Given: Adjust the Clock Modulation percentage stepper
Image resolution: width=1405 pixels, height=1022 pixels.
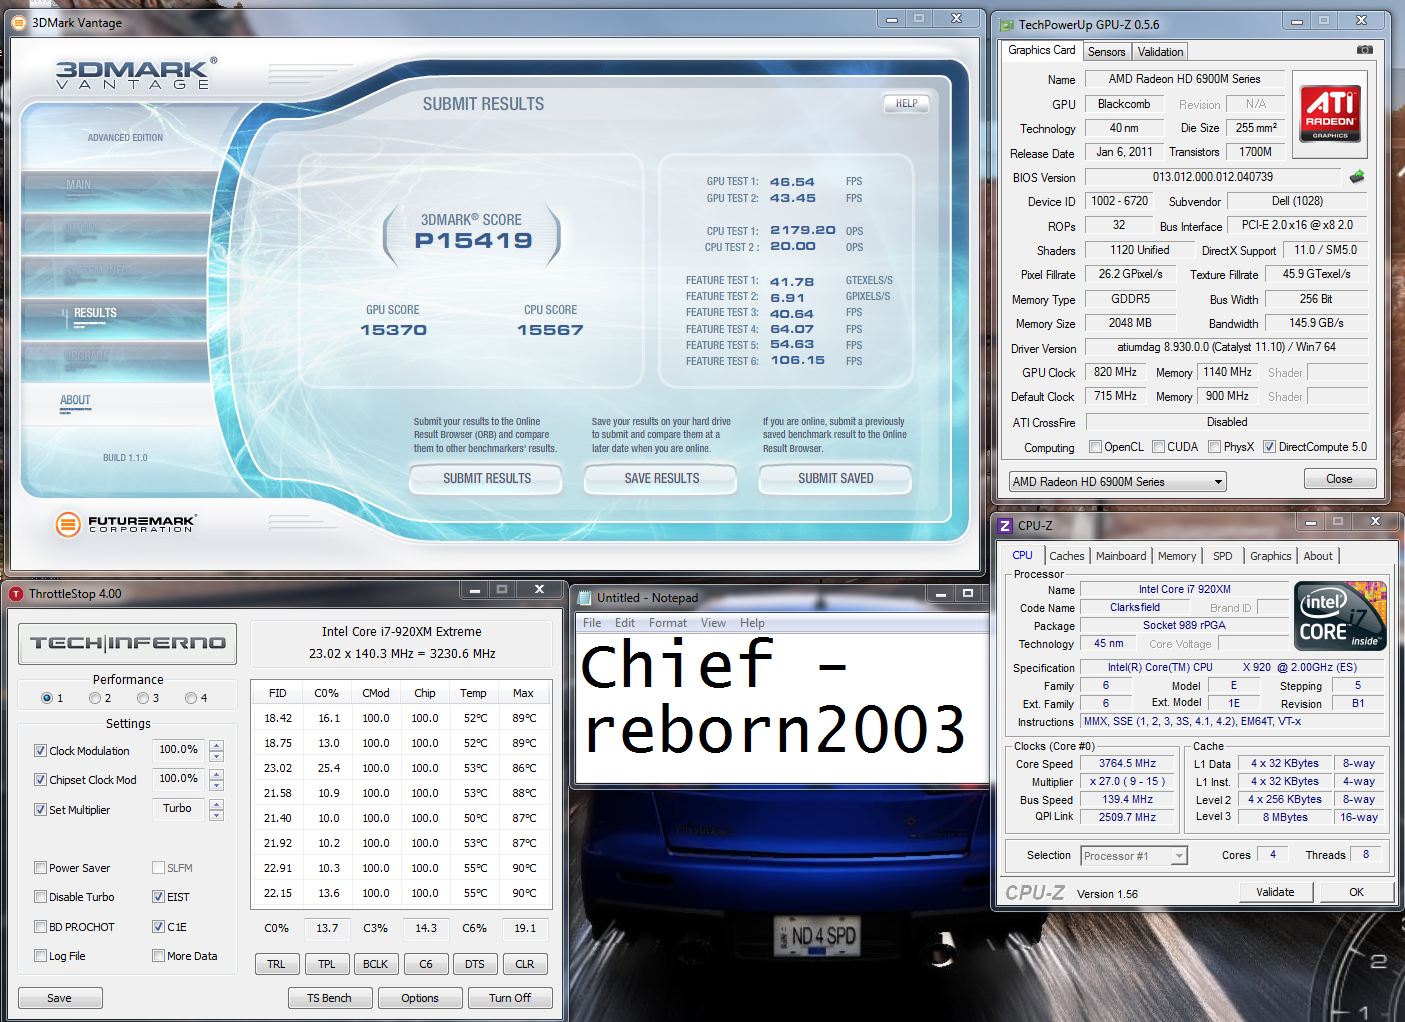Looking at the screenshot, I should (217, 750).
